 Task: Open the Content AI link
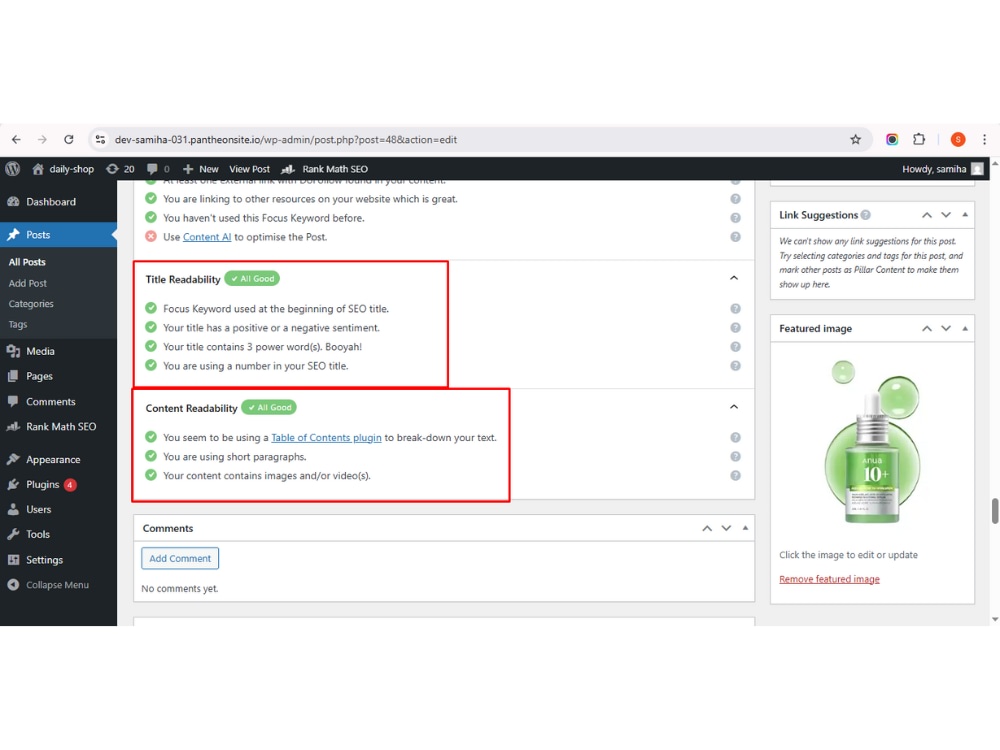click(x=207, y=237)
